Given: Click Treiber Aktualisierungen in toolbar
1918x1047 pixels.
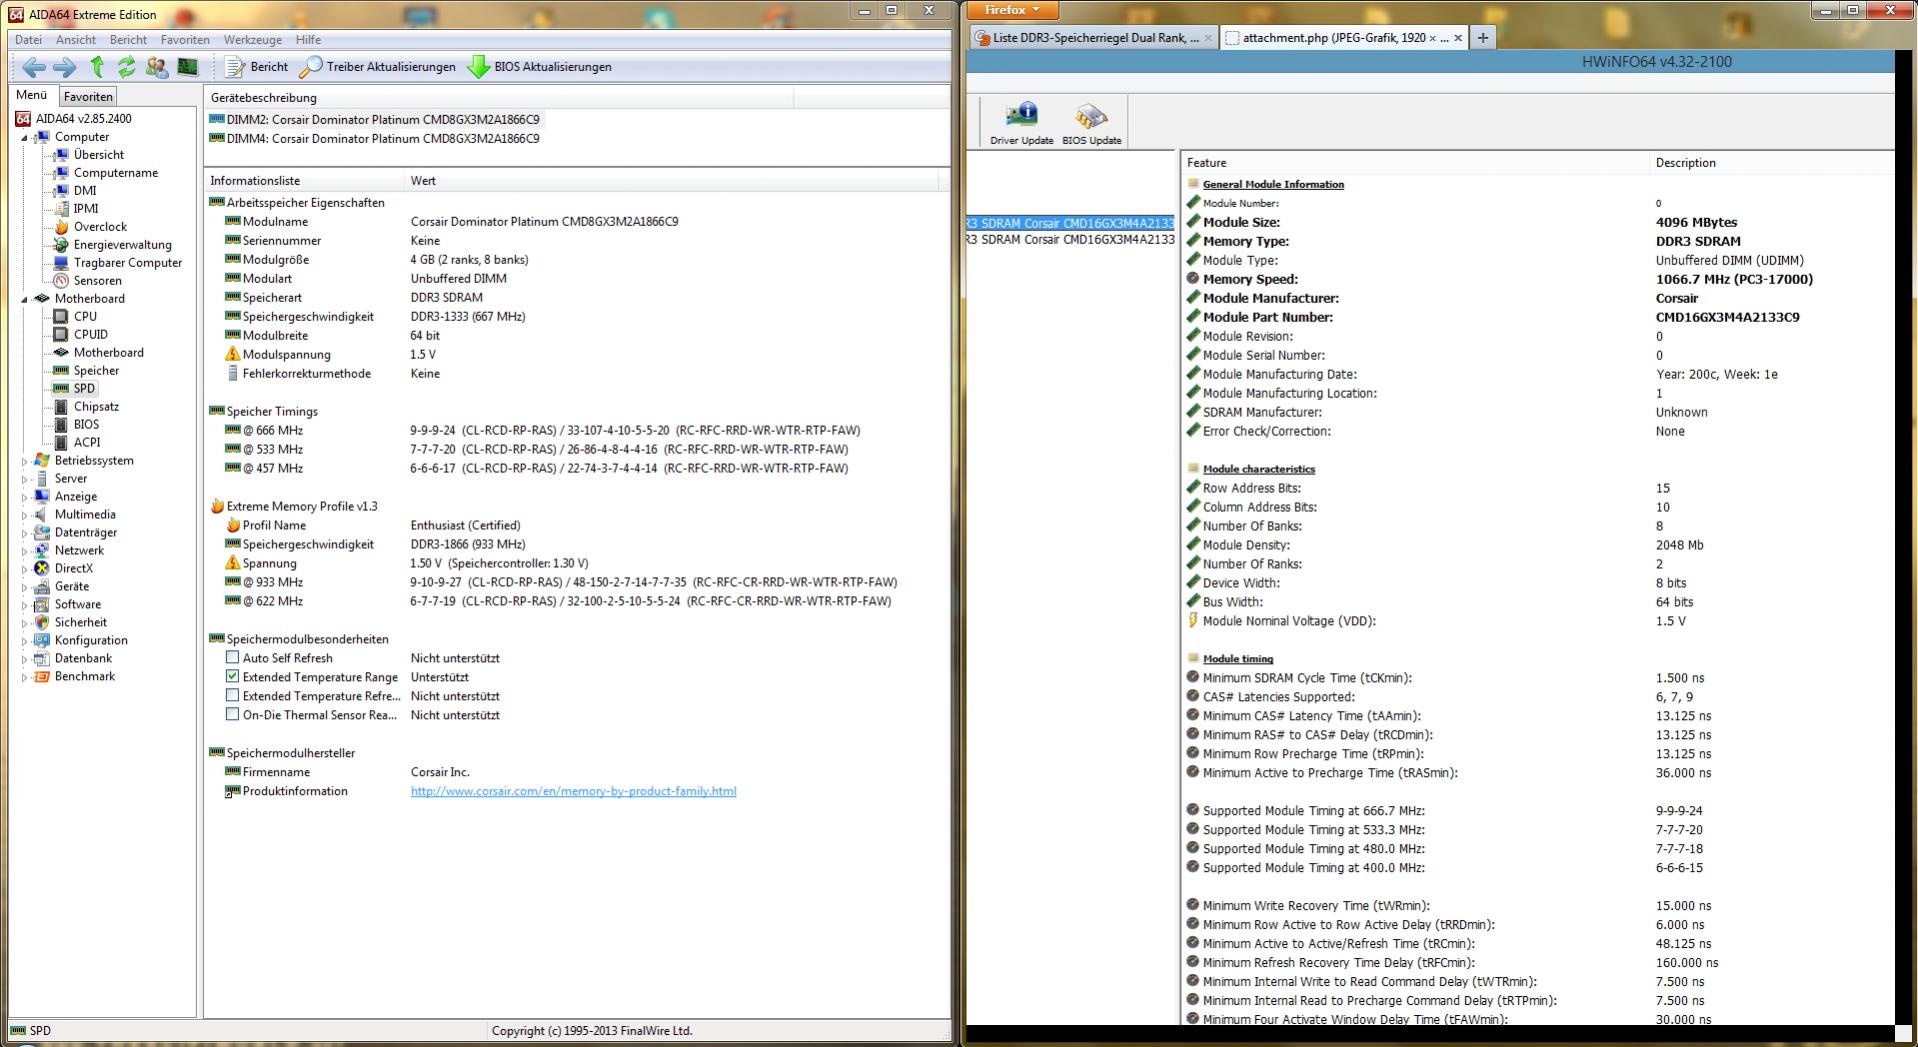Looking at the screenshot, I should [x=378, y=67].
